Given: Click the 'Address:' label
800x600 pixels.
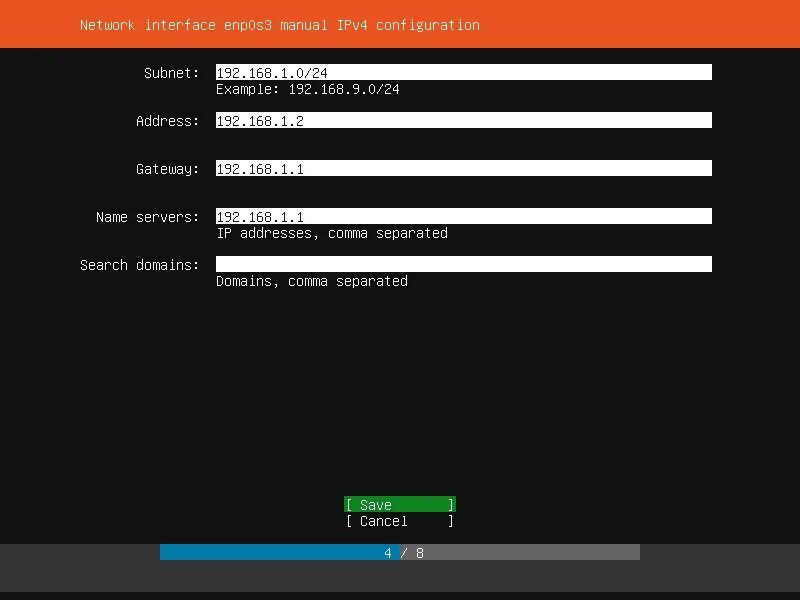Looking at the screenshot, I should [x=167, y=121].
